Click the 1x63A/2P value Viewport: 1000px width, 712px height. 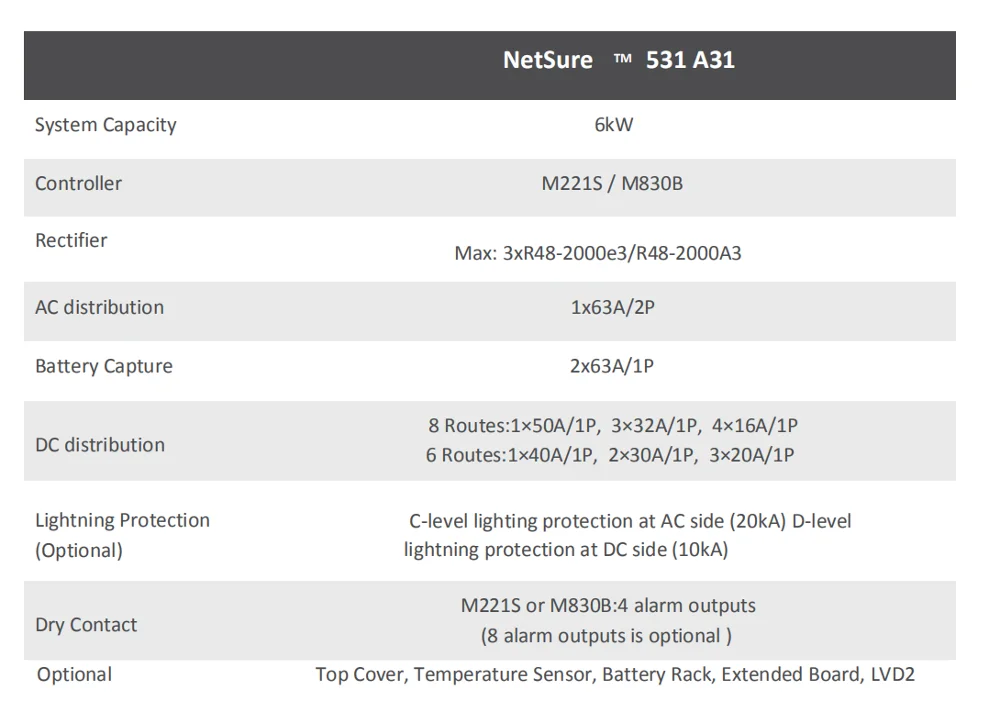point(612,307)
